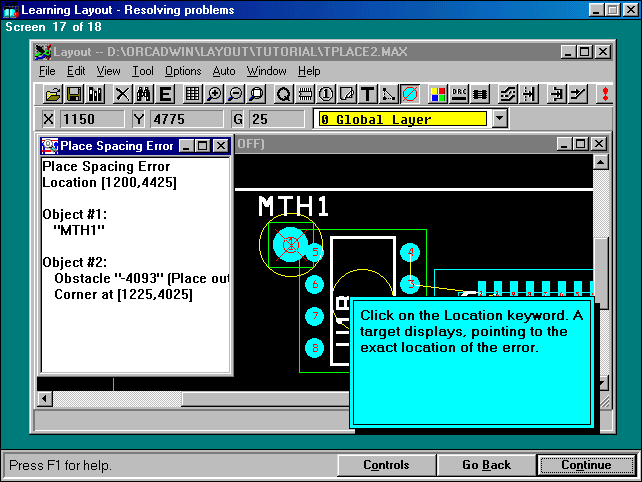Open the Global Layer dropdown arrow
The width and height of the screenshot is (642, 482).
pos(500,119)
